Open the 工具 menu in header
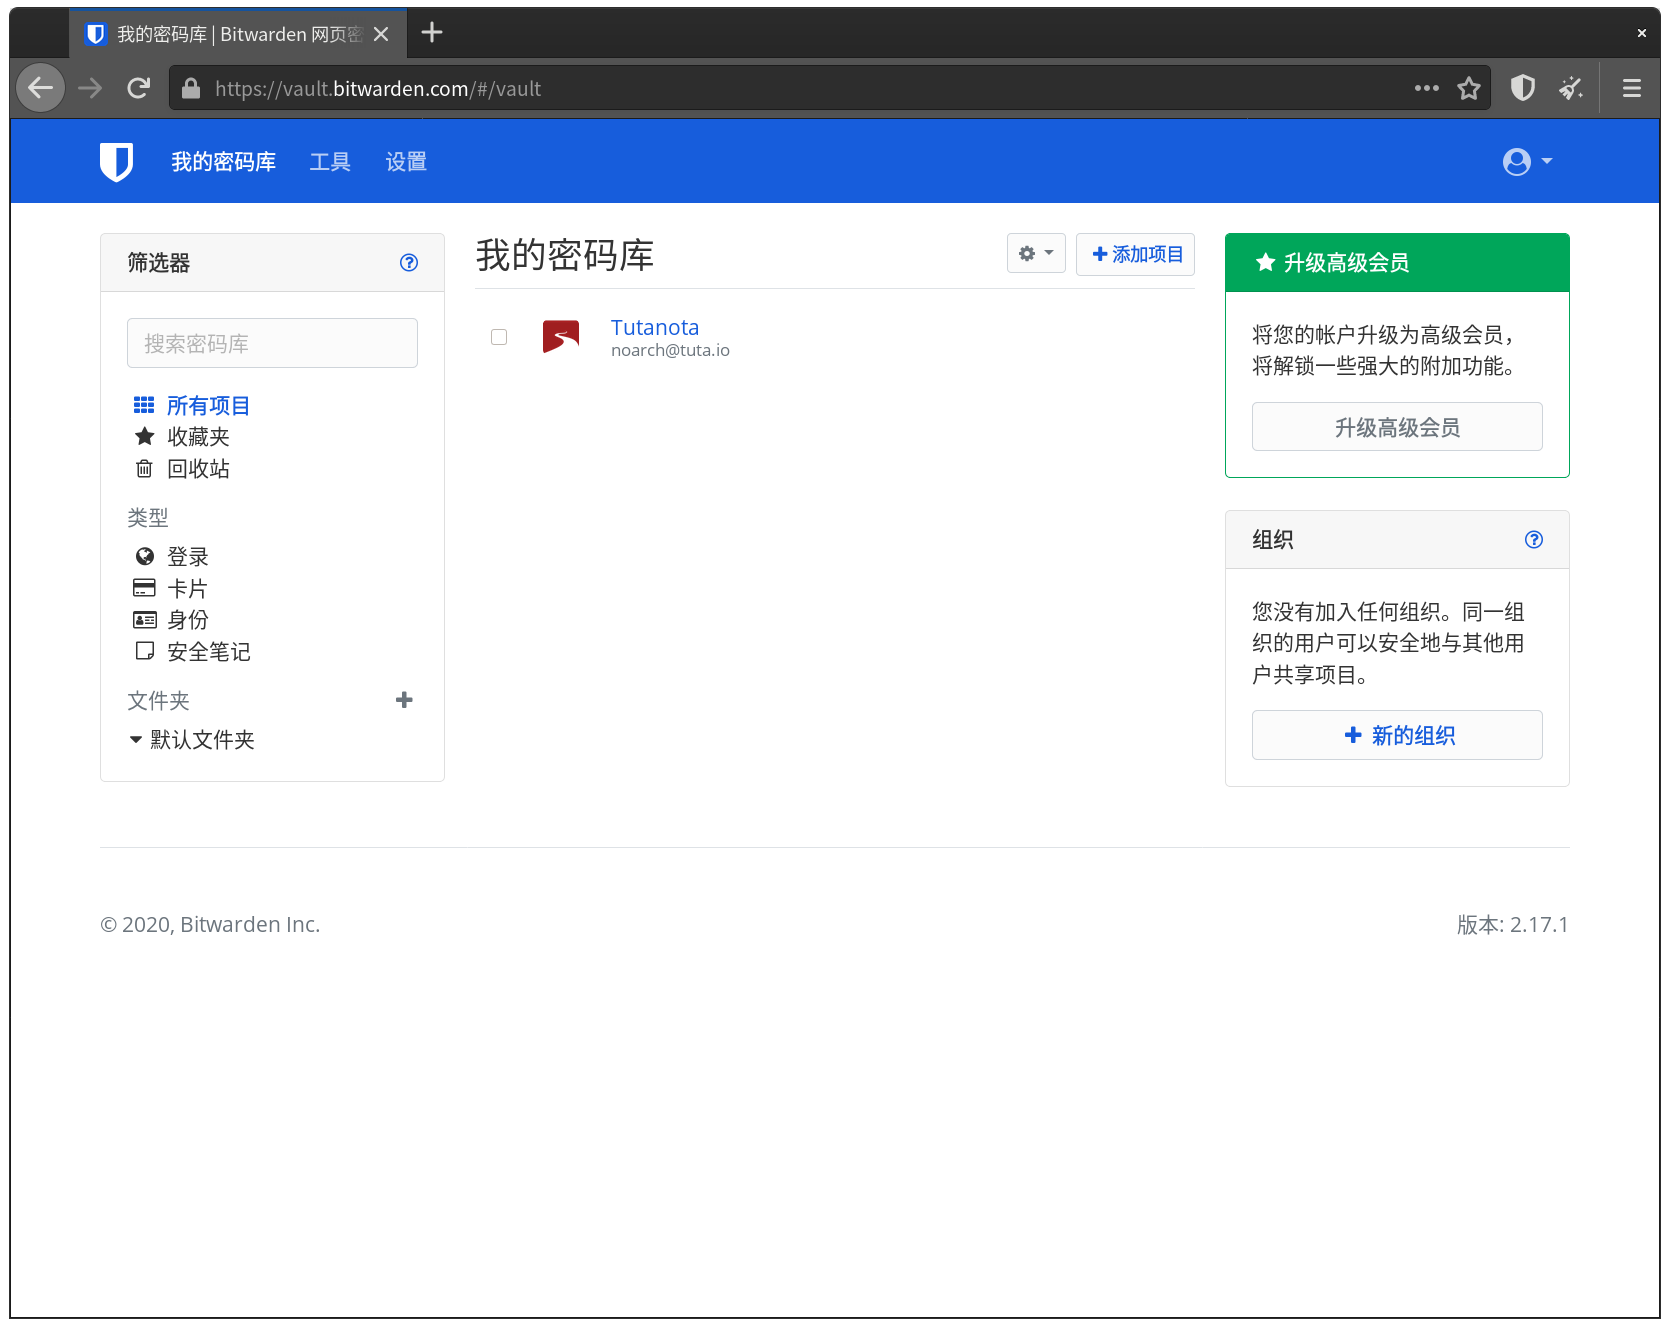 coord(330,162)
